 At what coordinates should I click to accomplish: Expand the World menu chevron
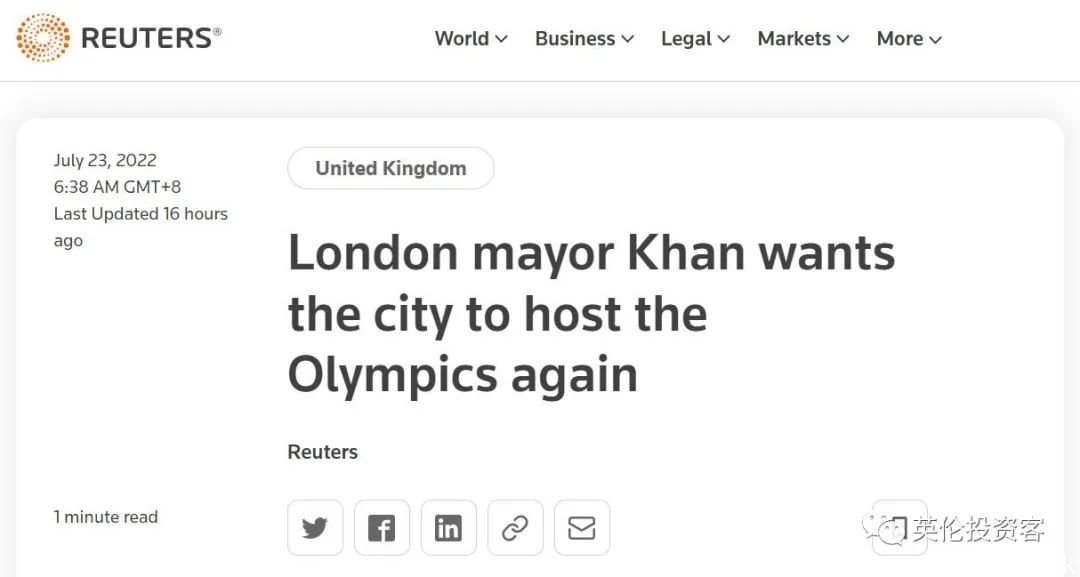click(501, 39)
